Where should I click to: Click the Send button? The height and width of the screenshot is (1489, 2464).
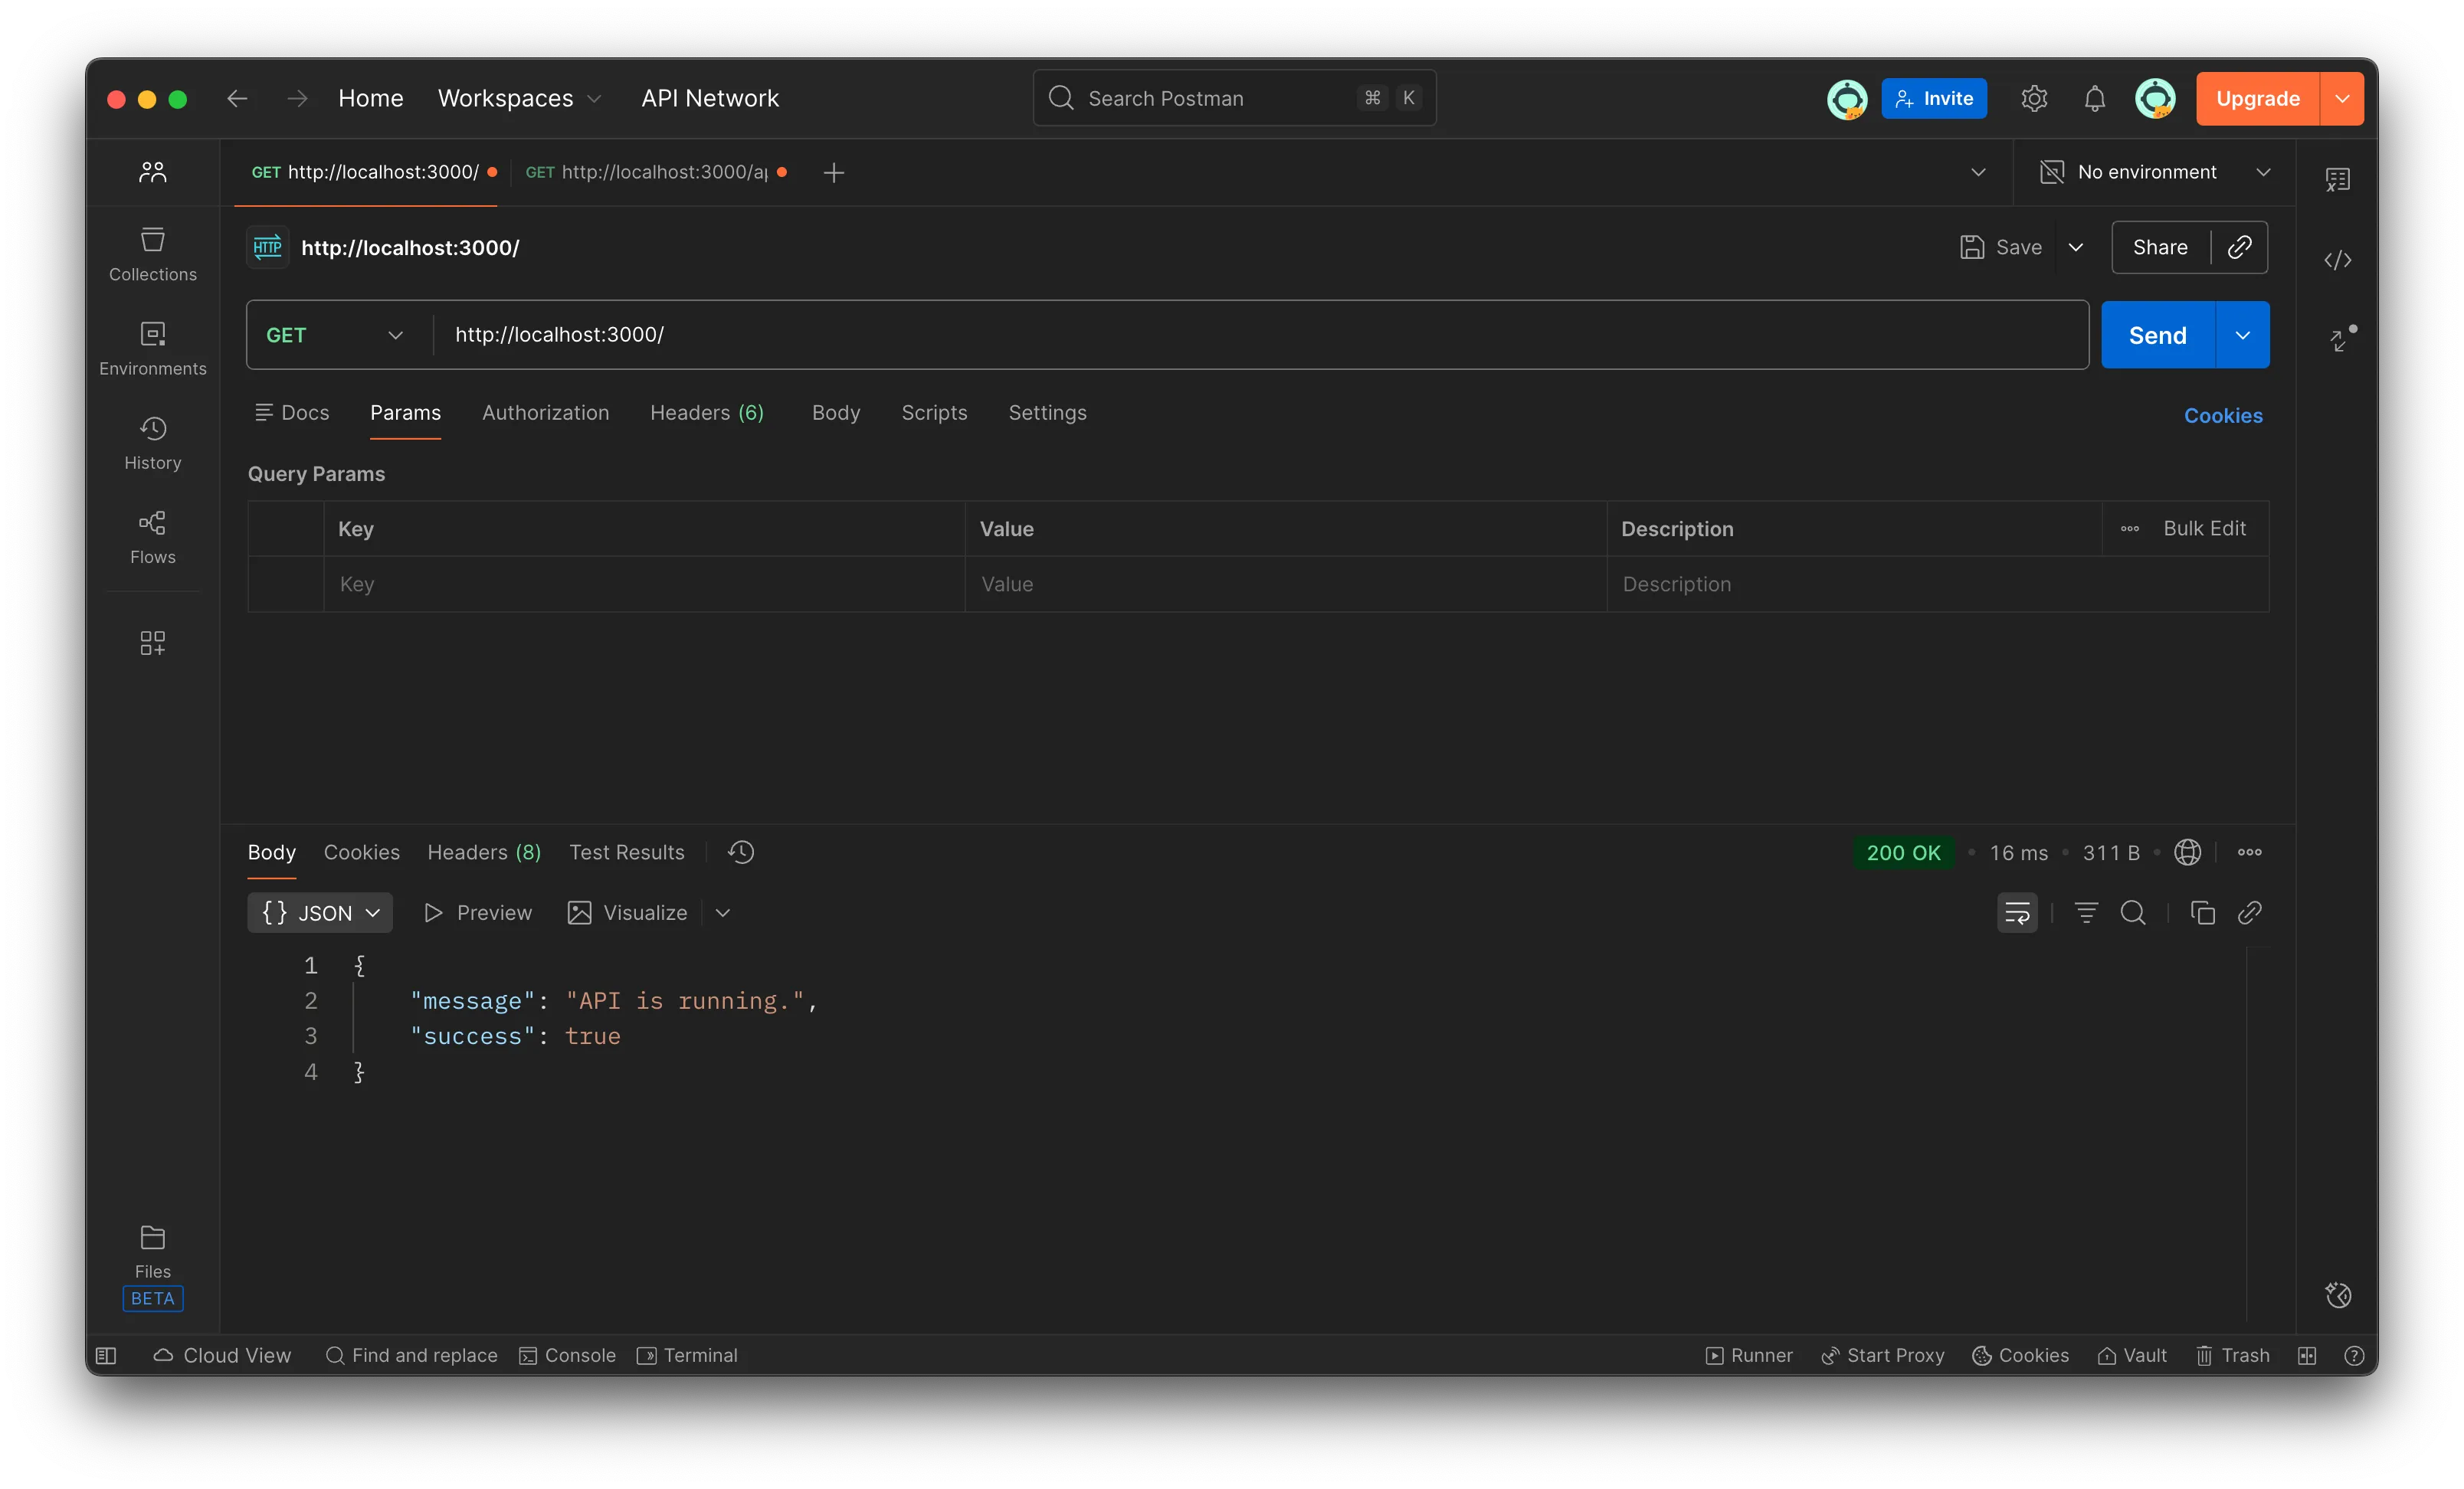(2157, 335)
